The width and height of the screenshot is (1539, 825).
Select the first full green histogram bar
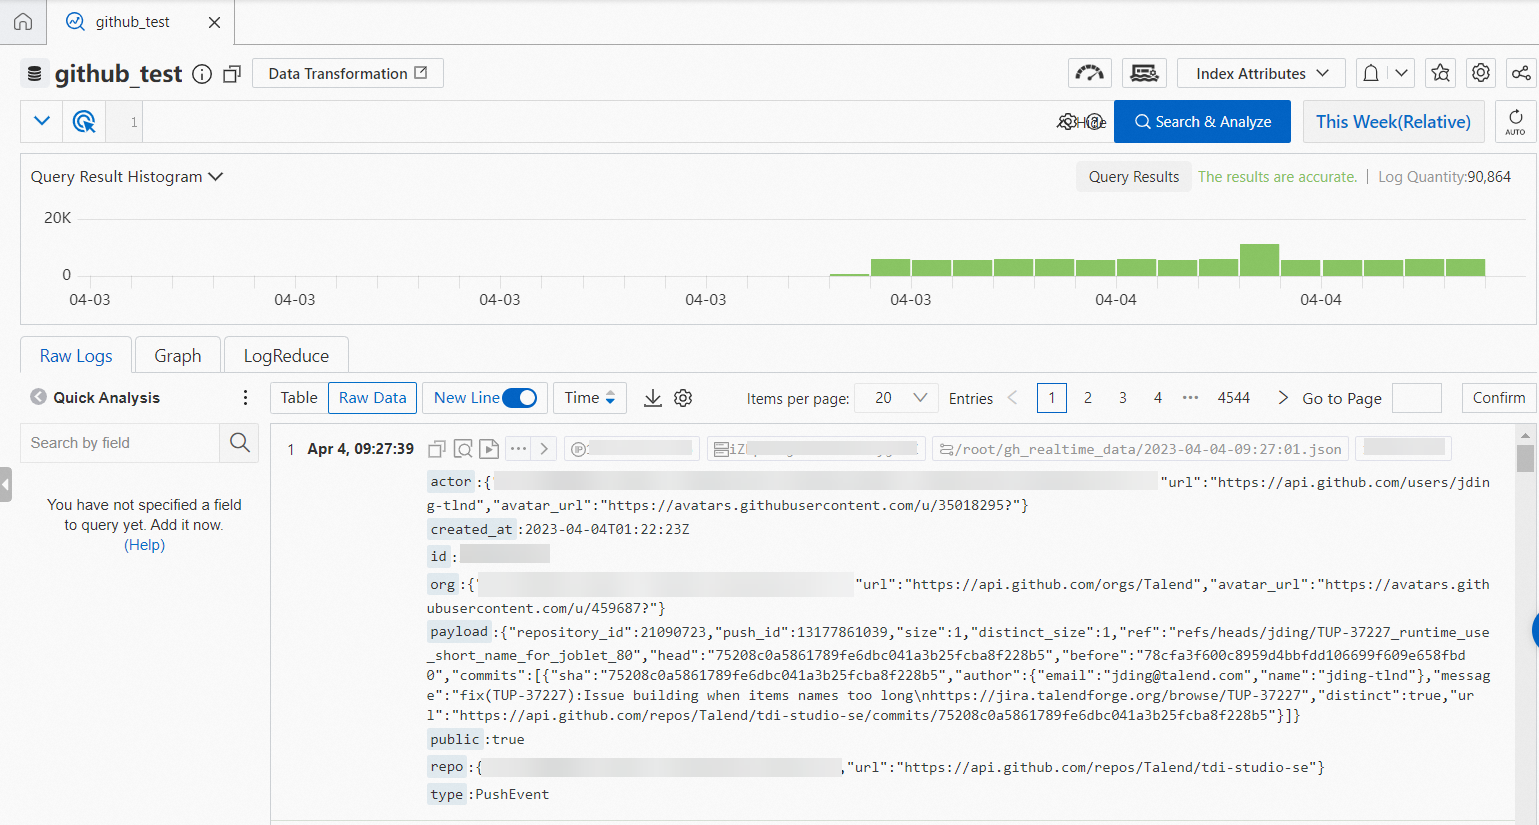(x=890, y=268)
